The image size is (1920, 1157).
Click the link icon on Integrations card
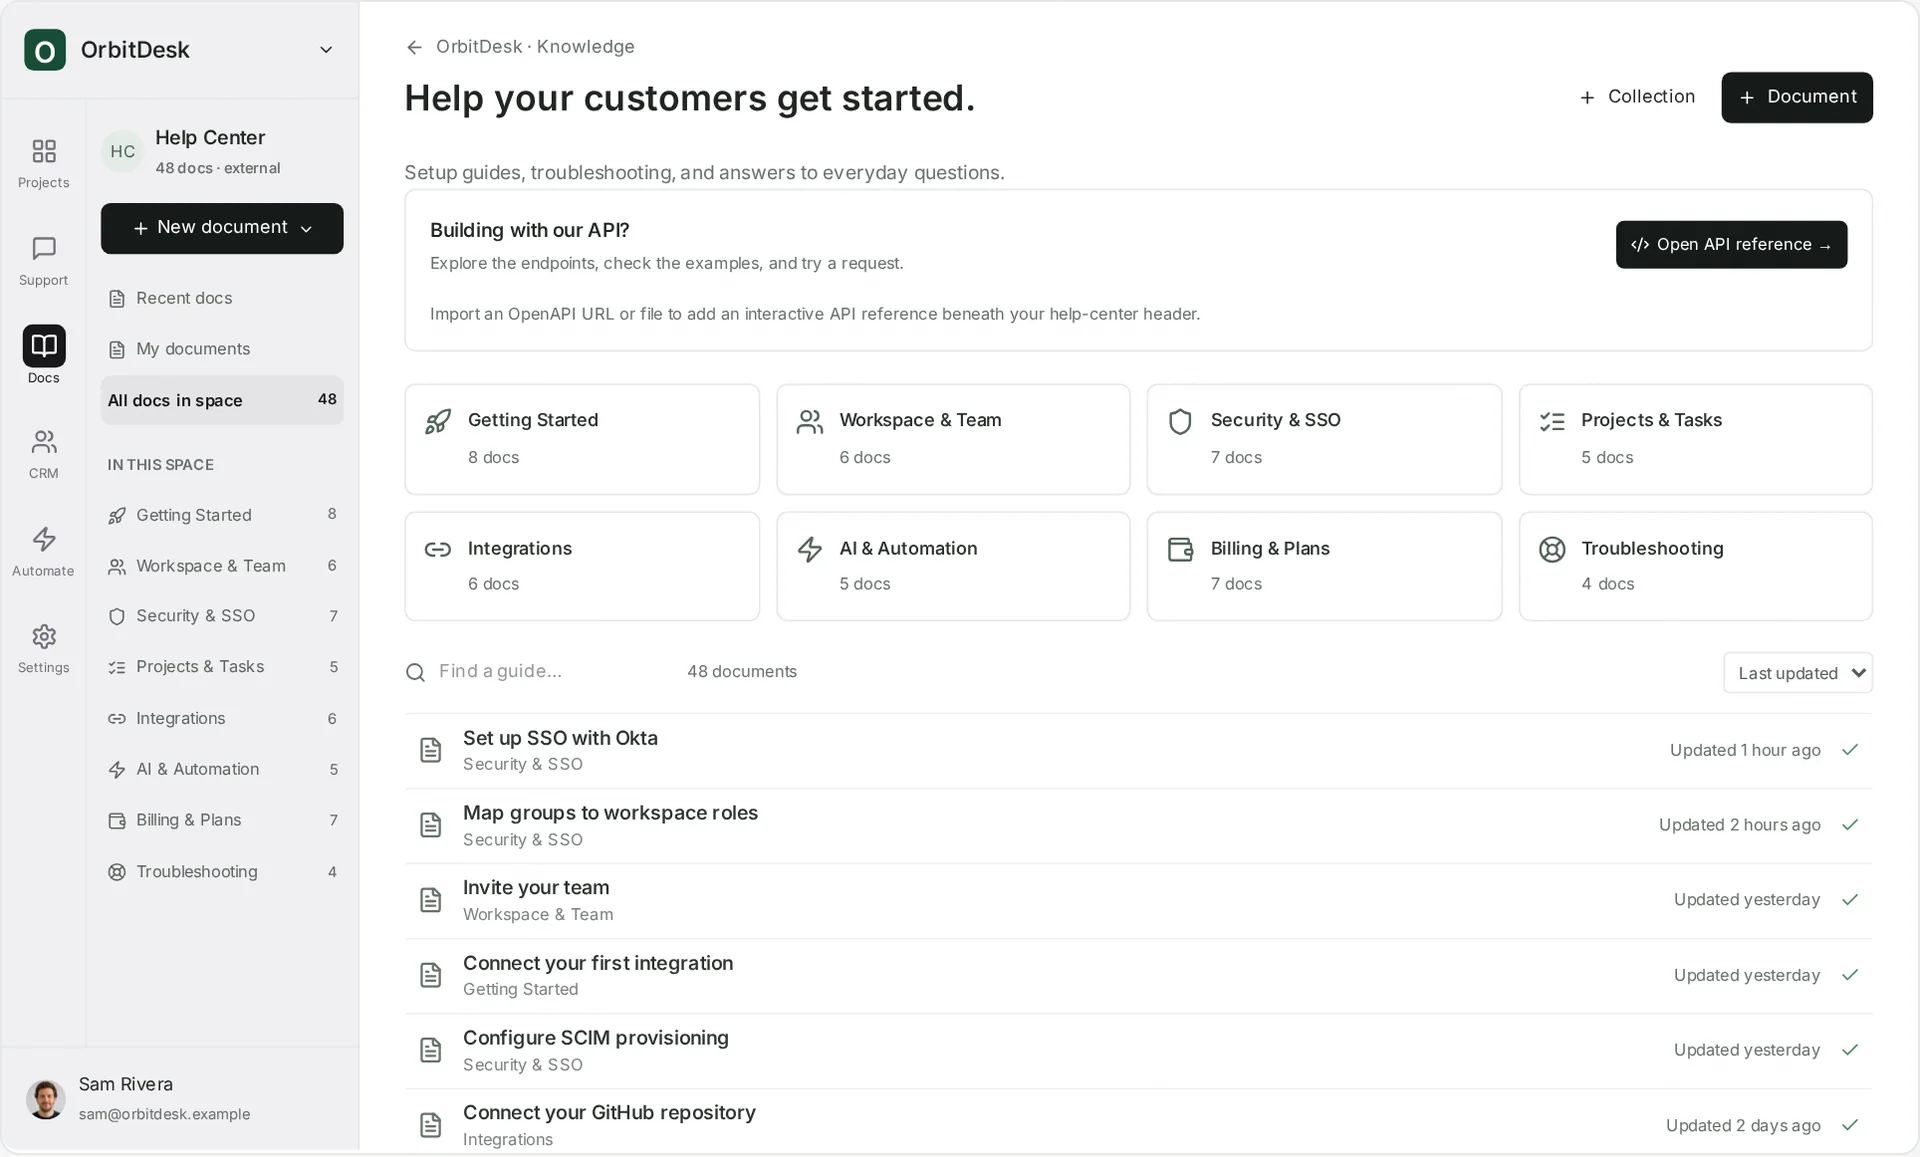pos(438,549)
